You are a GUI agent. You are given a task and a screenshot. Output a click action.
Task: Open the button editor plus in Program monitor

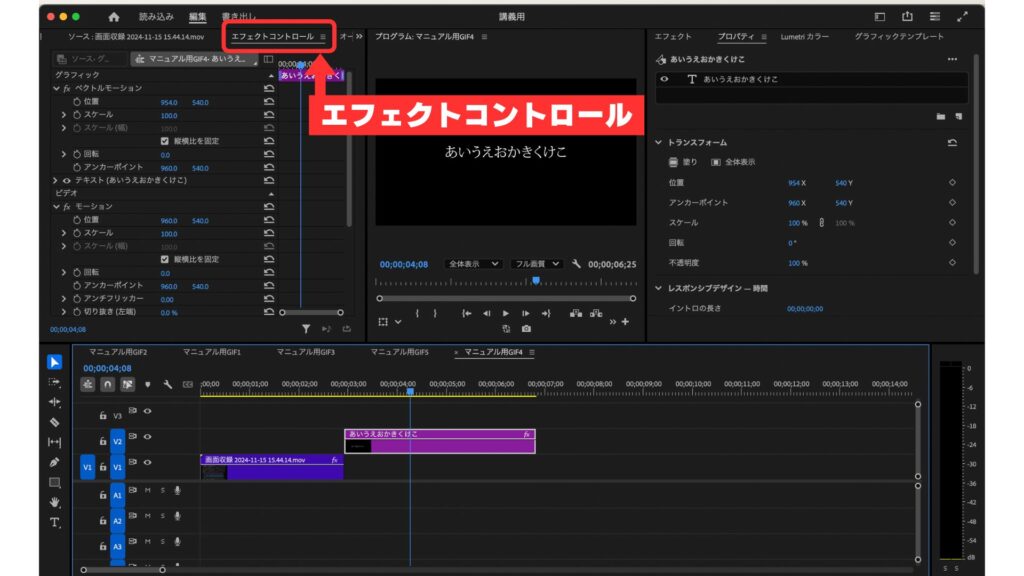[x=625, y=321]
